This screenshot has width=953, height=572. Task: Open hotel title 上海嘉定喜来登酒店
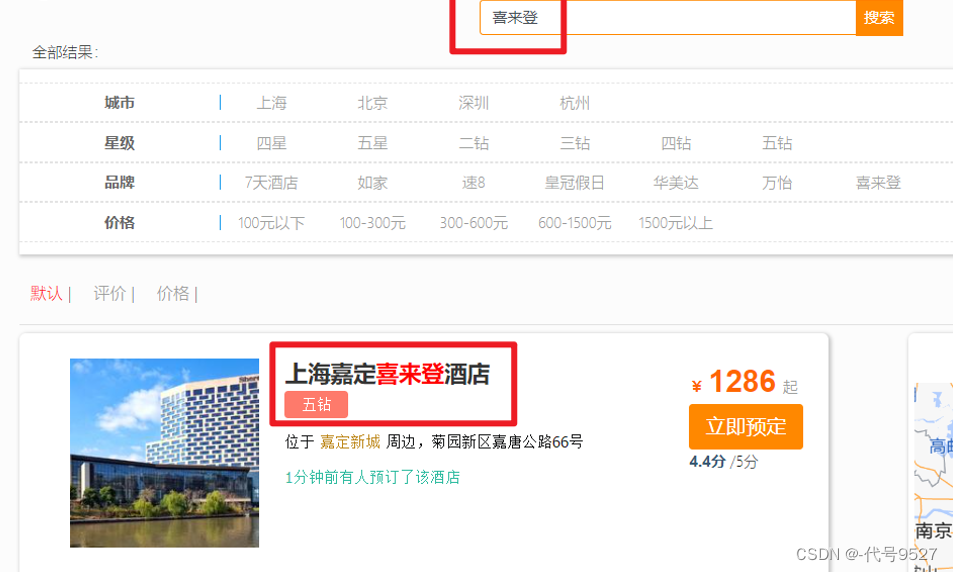388,374
